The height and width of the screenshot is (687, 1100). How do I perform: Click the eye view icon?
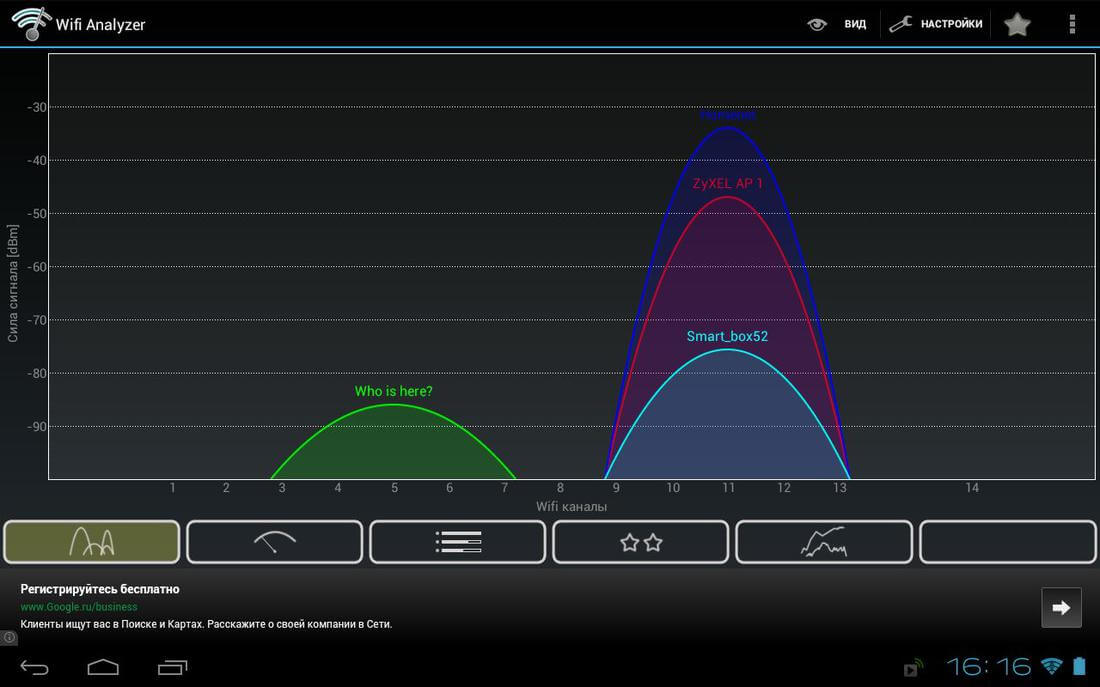pyautogui.click(x=817, y=25)
